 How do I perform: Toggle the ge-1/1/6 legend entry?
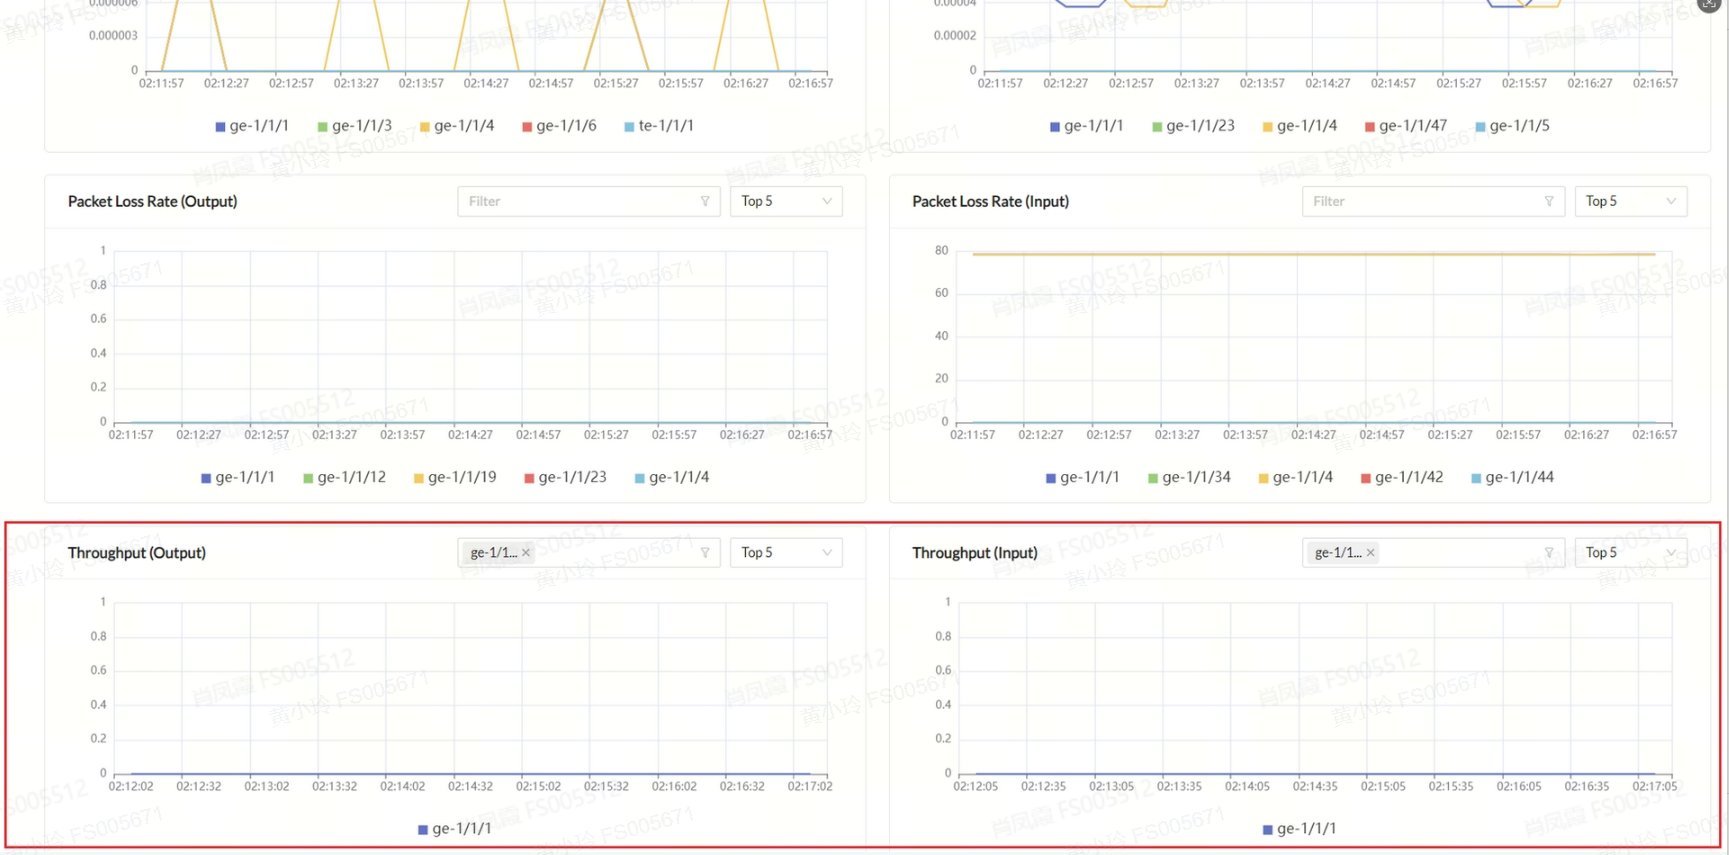[566, 126]
